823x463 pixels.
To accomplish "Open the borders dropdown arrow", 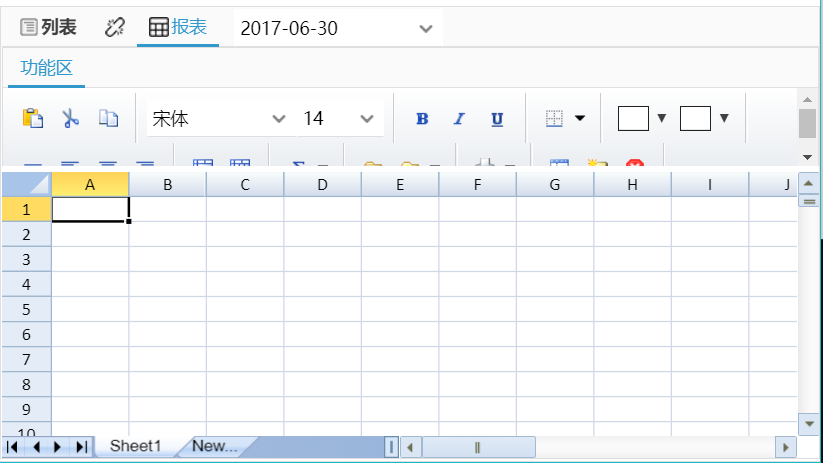I will 580,118.
